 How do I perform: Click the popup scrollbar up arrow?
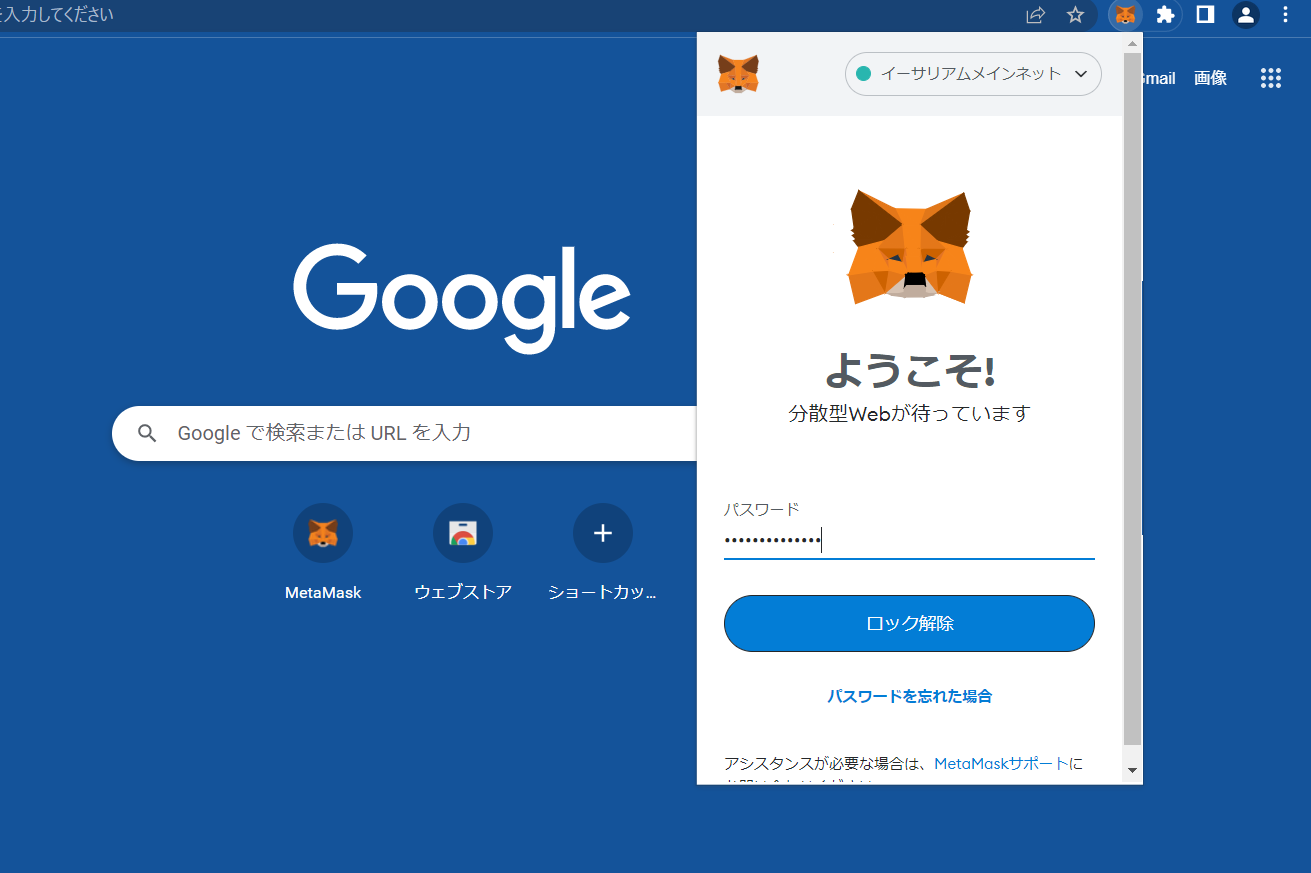pyautogui.click(x=1132, y=44)
